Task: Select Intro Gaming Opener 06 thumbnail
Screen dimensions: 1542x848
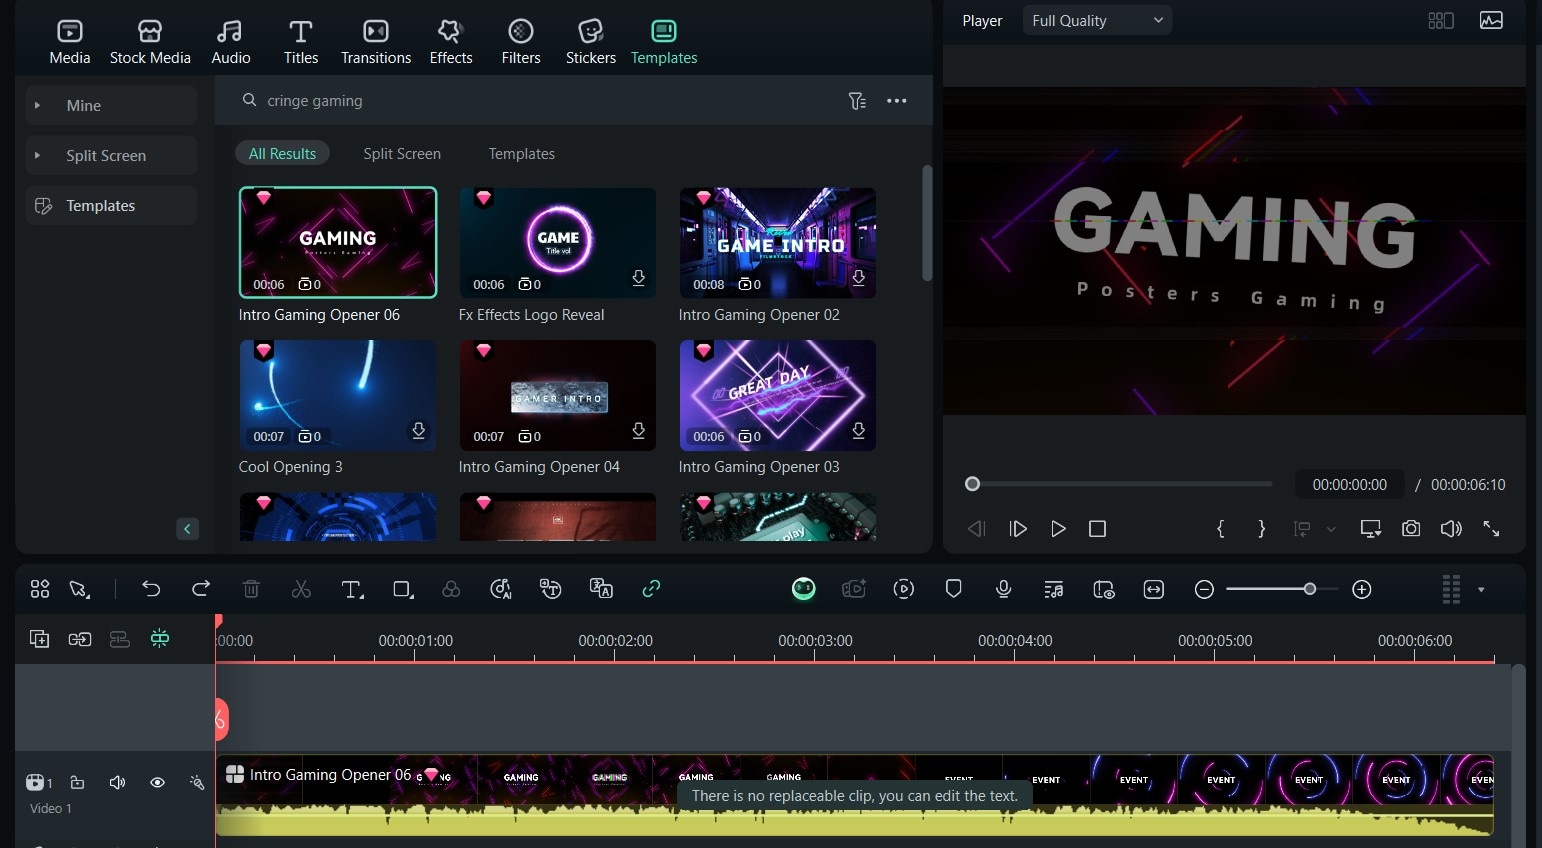Action: click(338, 242)
